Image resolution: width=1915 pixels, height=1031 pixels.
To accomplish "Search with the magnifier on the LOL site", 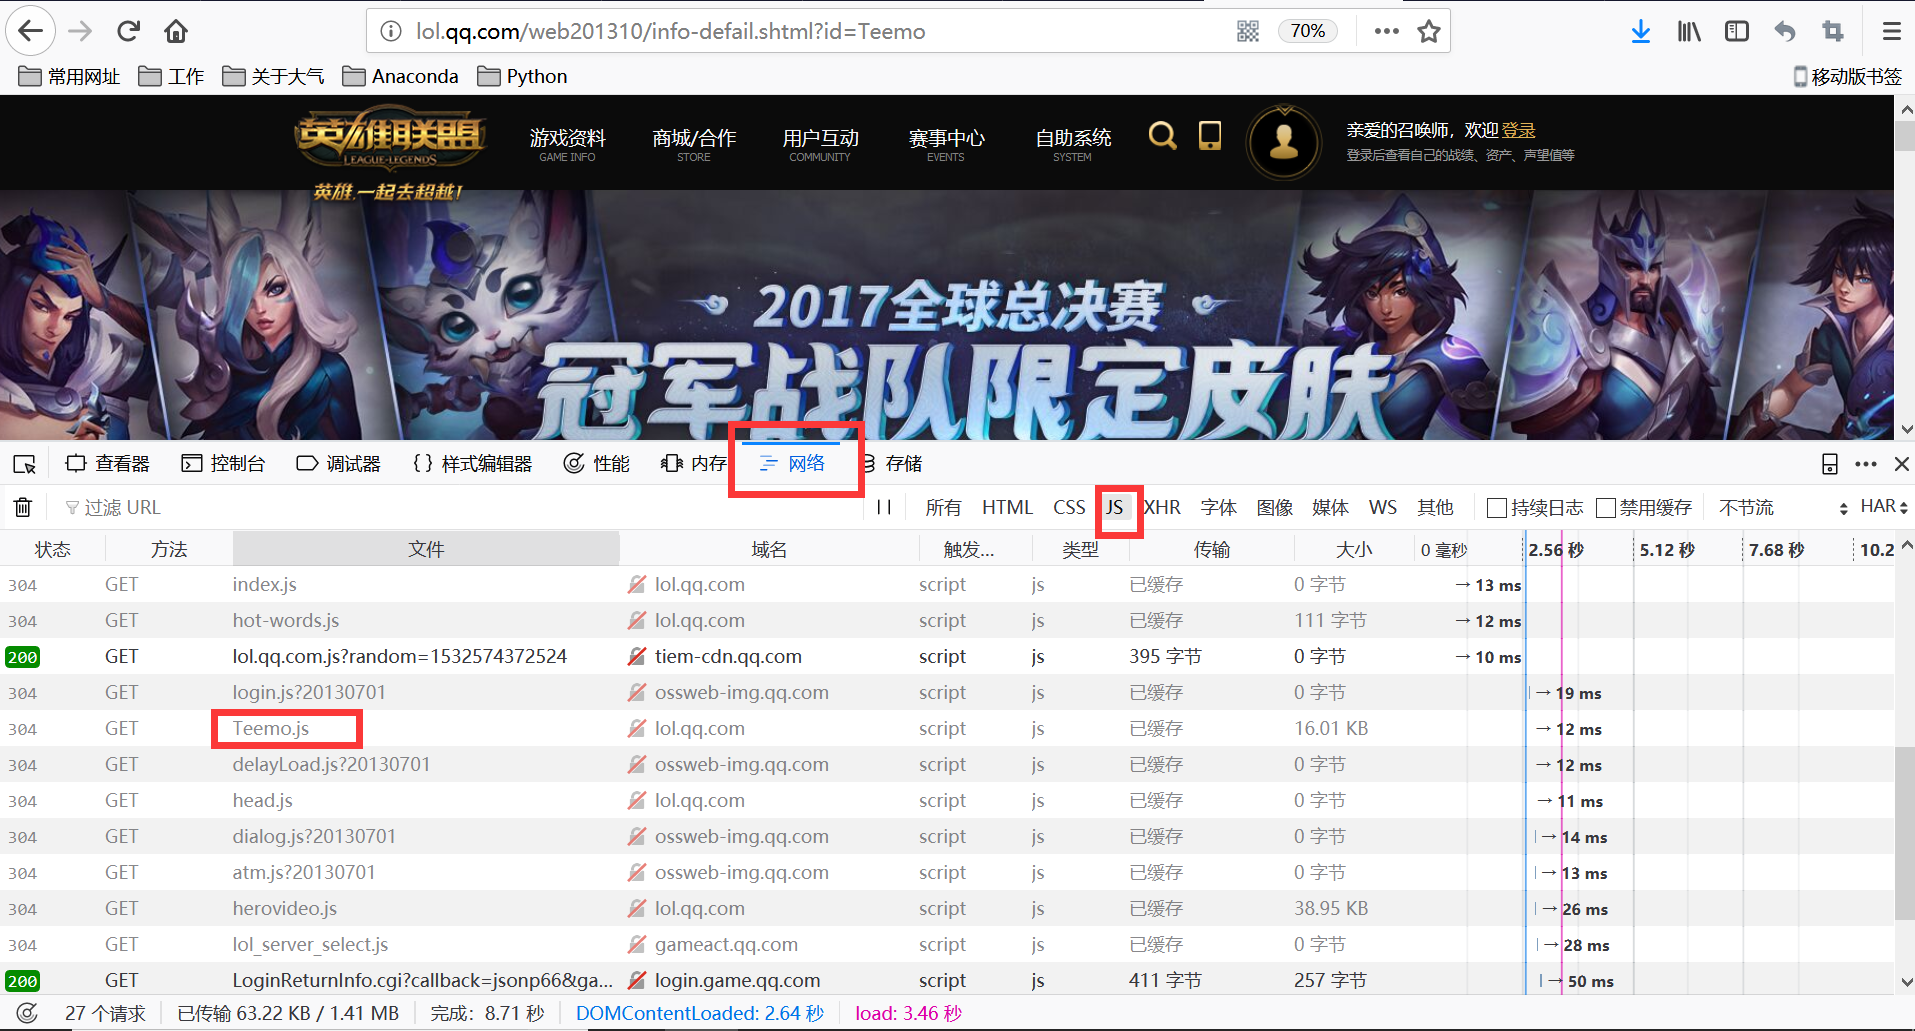I will point(1162,135).
